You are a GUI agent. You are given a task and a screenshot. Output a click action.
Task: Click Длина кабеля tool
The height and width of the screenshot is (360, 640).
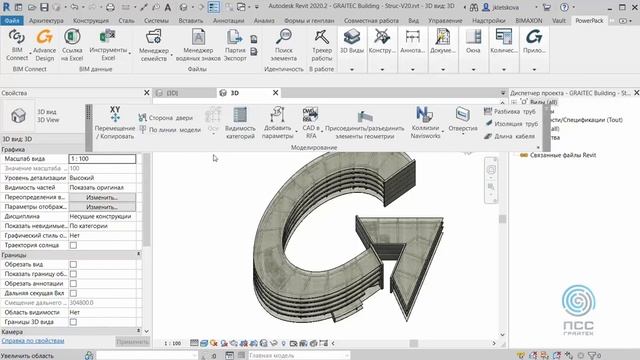click(509, 136)
